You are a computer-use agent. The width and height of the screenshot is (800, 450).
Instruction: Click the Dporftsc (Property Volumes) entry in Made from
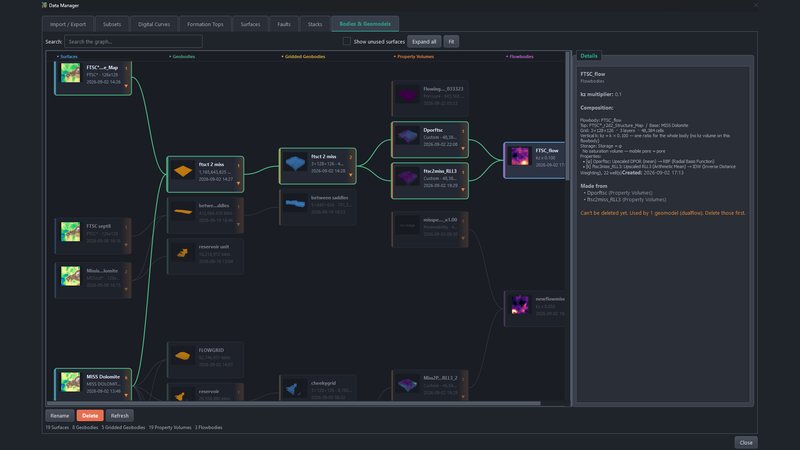[x=619, y=193]
